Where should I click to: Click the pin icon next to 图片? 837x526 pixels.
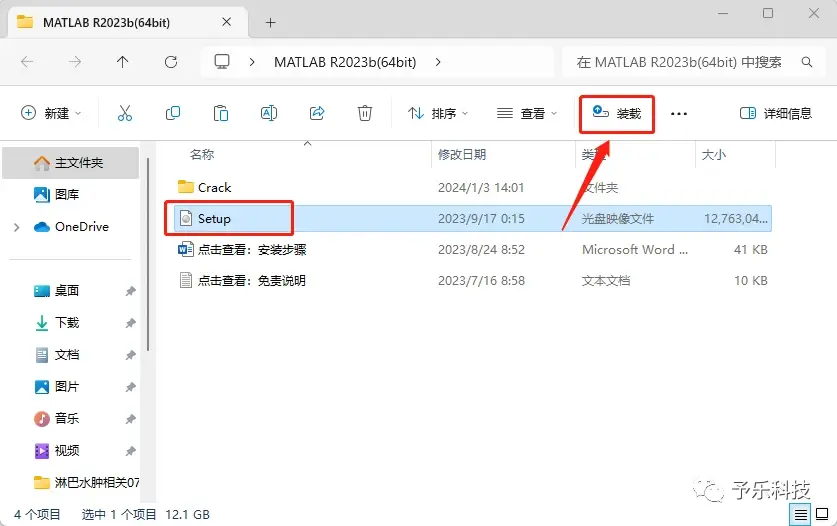[x=130, y=387]
